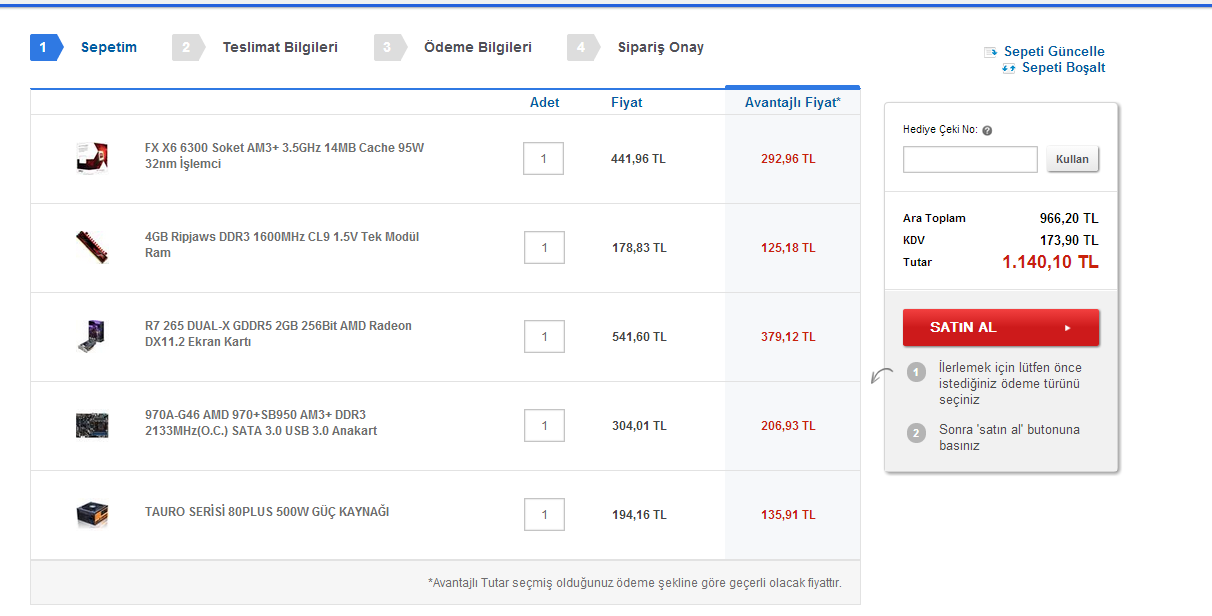Focus the Hediye Çeki No input field
1212x616 pixels.
(970, 160)
